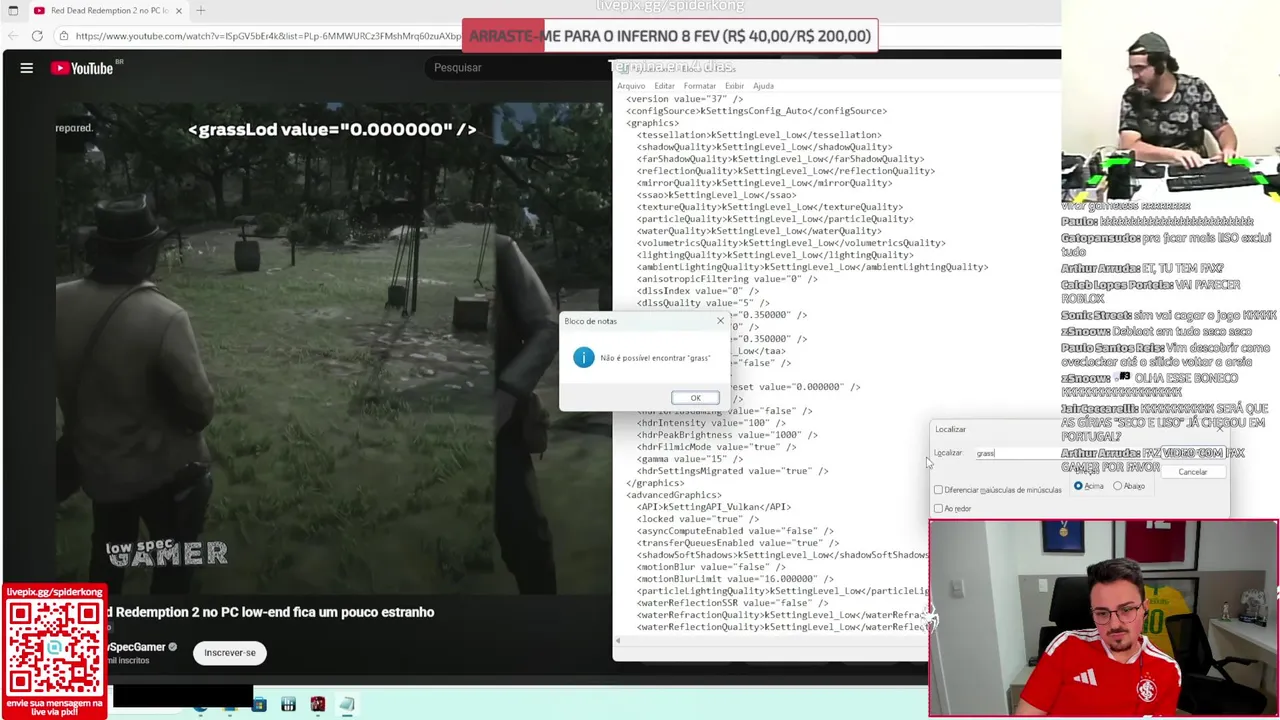This screenshot has height=720, width=1280.
Task: Click the browser URL address bar
Action: pos(268,36)
